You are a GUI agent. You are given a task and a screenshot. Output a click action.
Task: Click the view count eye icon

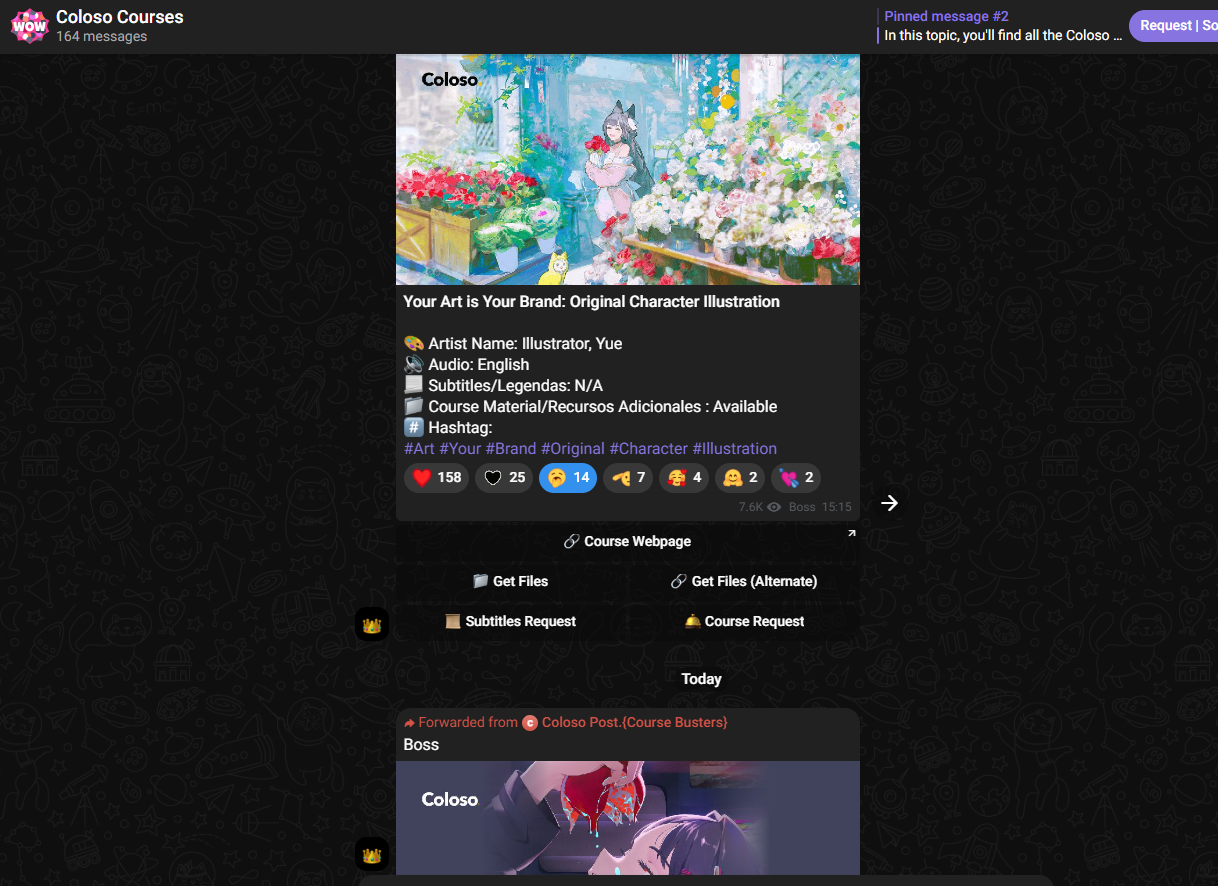(774, 507)
